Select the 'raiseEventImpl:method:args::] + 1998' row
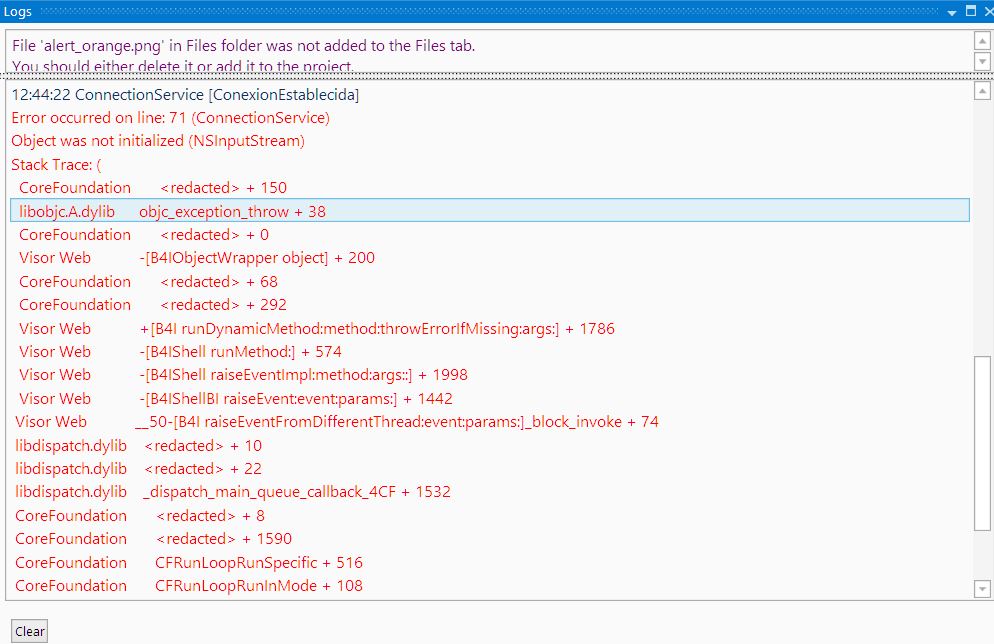 point(490,375)
